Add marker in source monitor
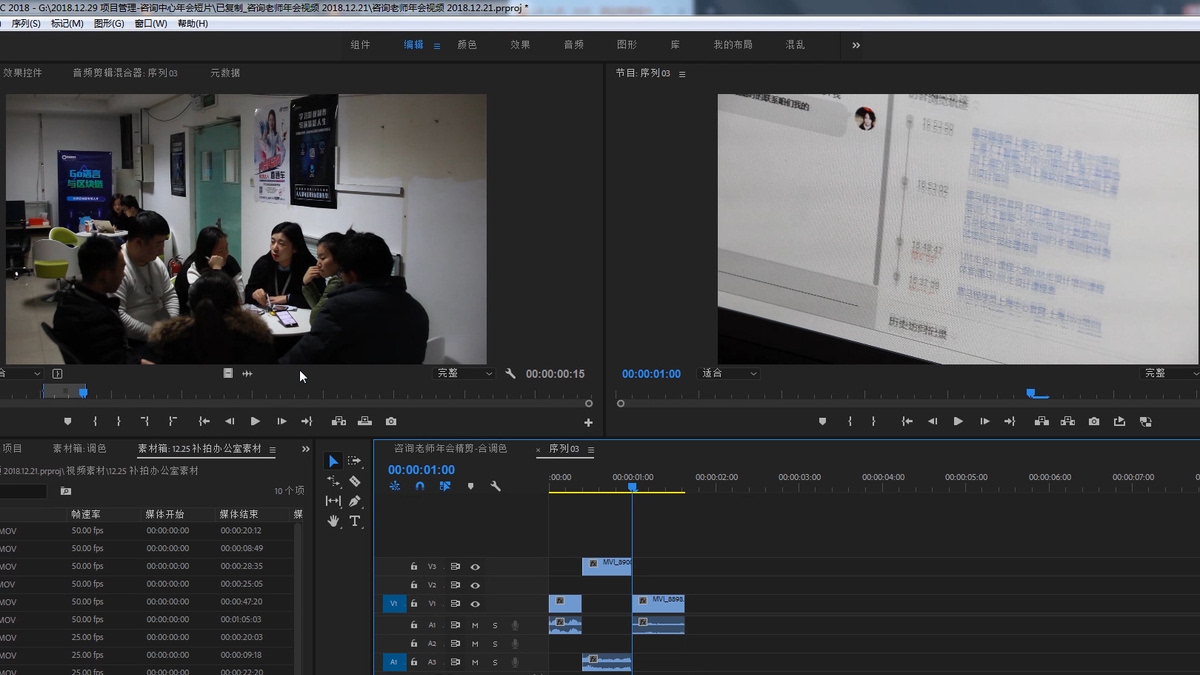Image resolution: width=1200 pixels, height=675 pixels. (68, 421)
